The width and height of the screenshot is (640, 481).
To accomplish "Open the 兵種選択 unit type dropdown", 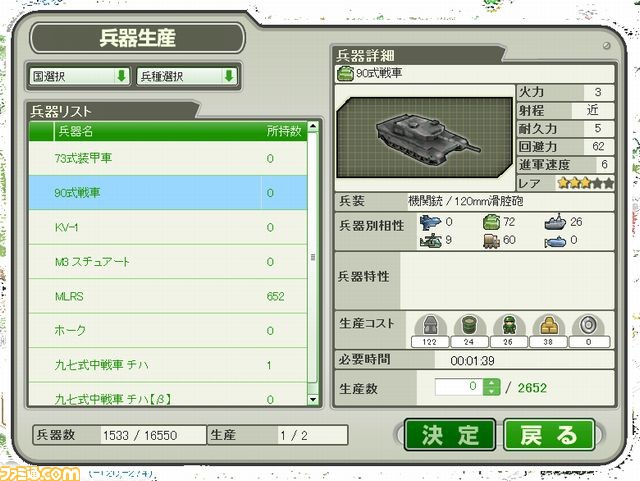I will (x=187, y=76).
